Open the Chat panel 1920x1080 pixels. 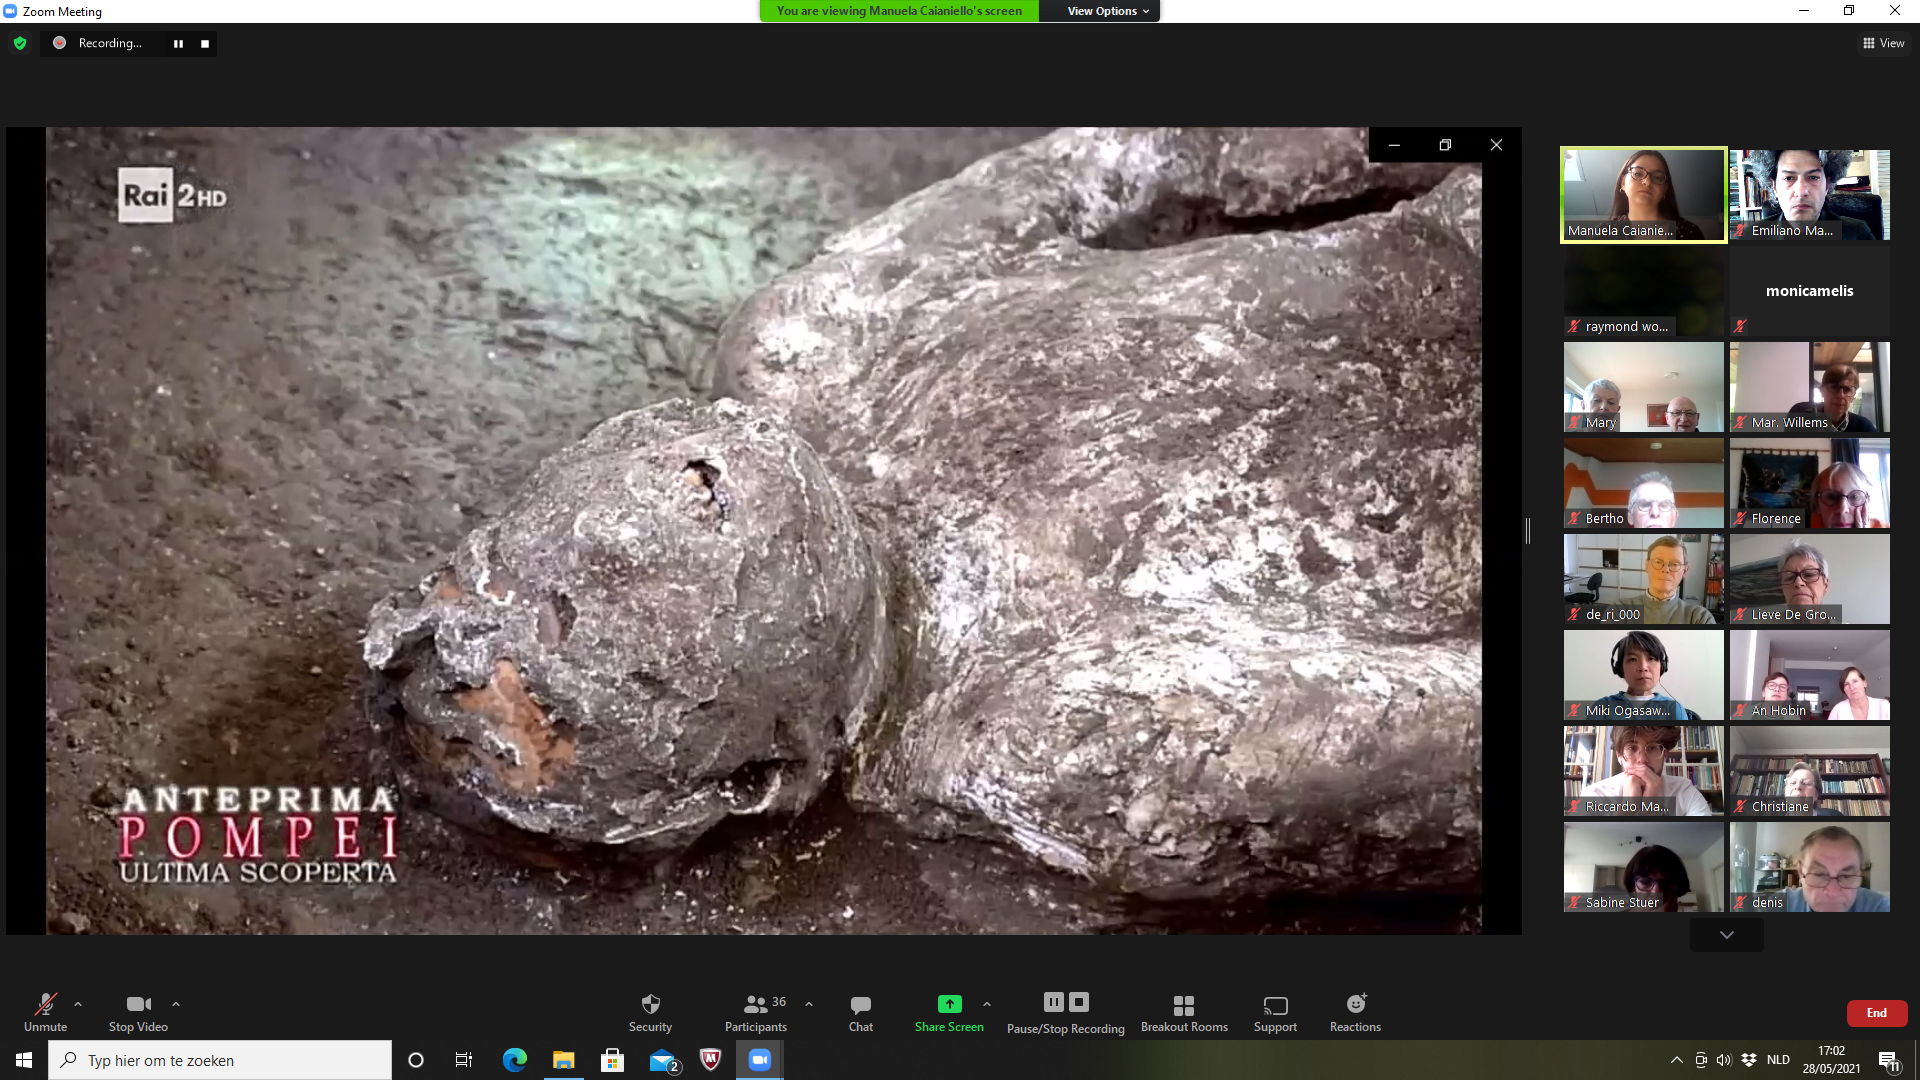pyautogui.click(x=860, y=1004)
